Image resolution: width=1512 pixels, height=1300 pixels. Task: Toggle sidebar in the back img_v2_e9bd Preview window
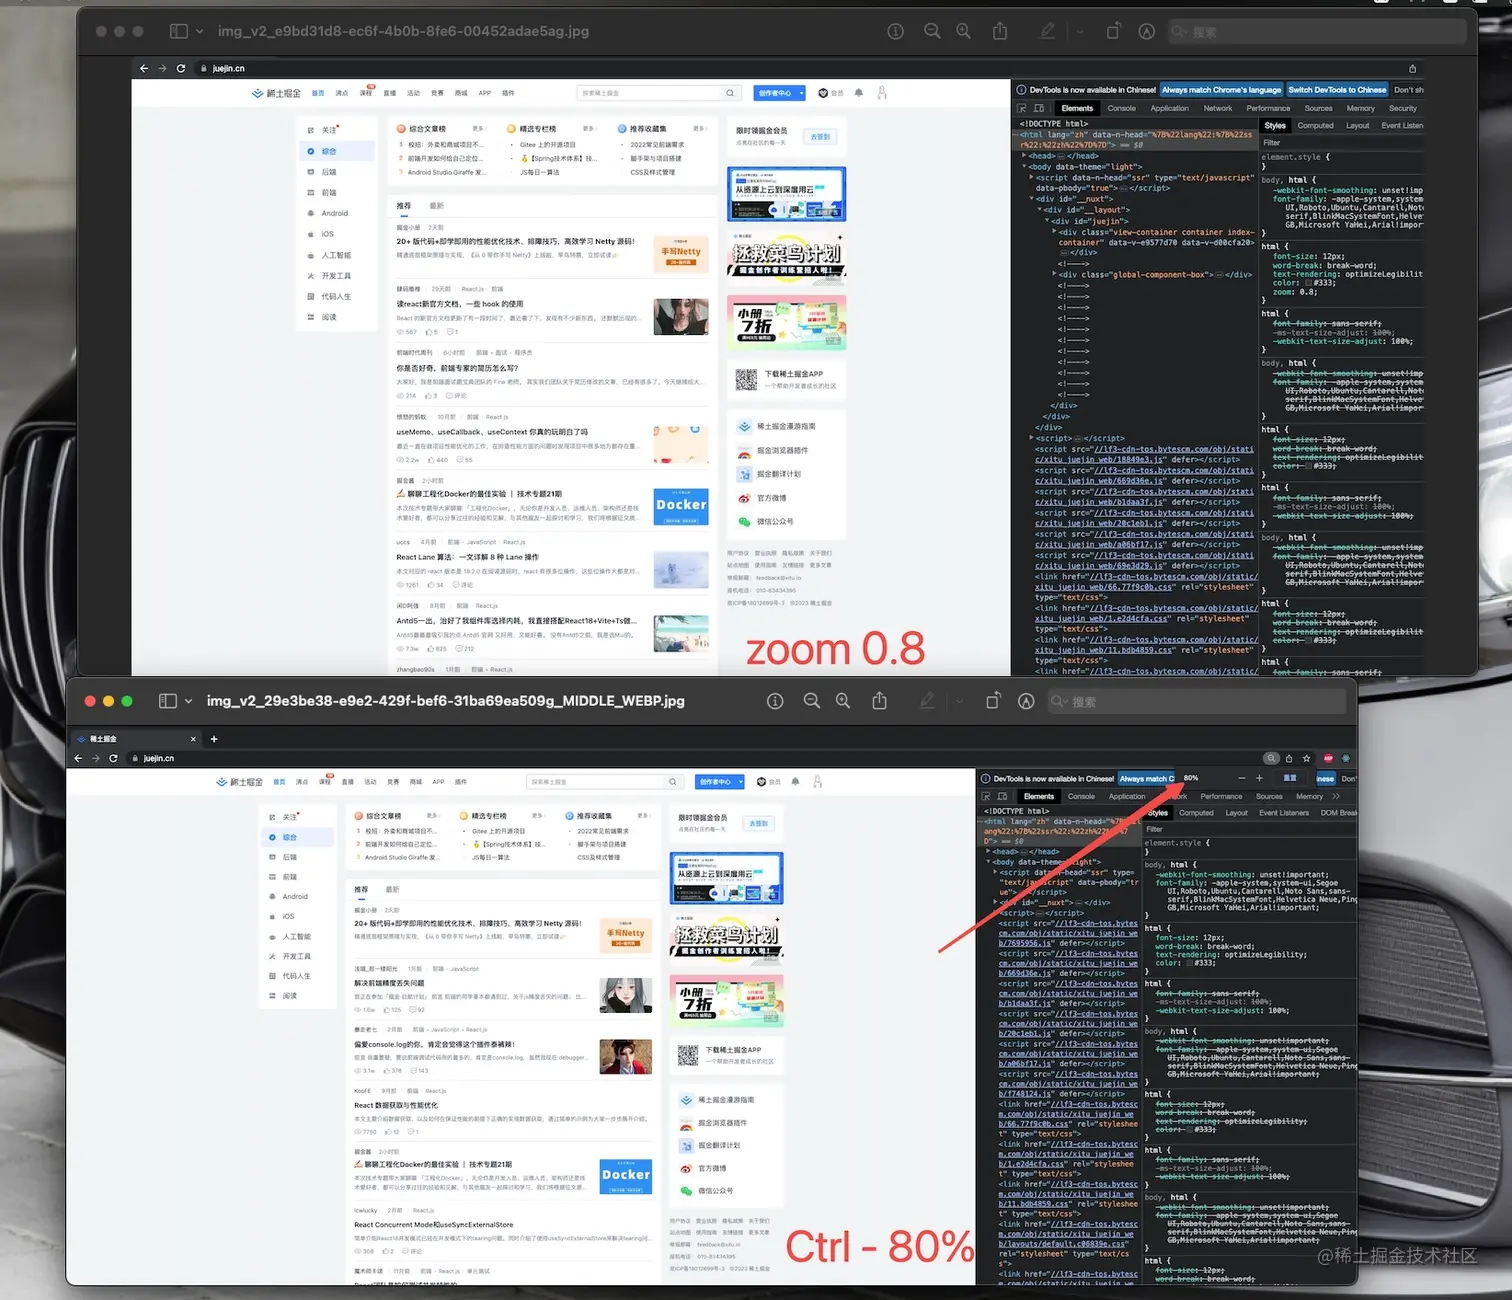click(x=179, y=31)
